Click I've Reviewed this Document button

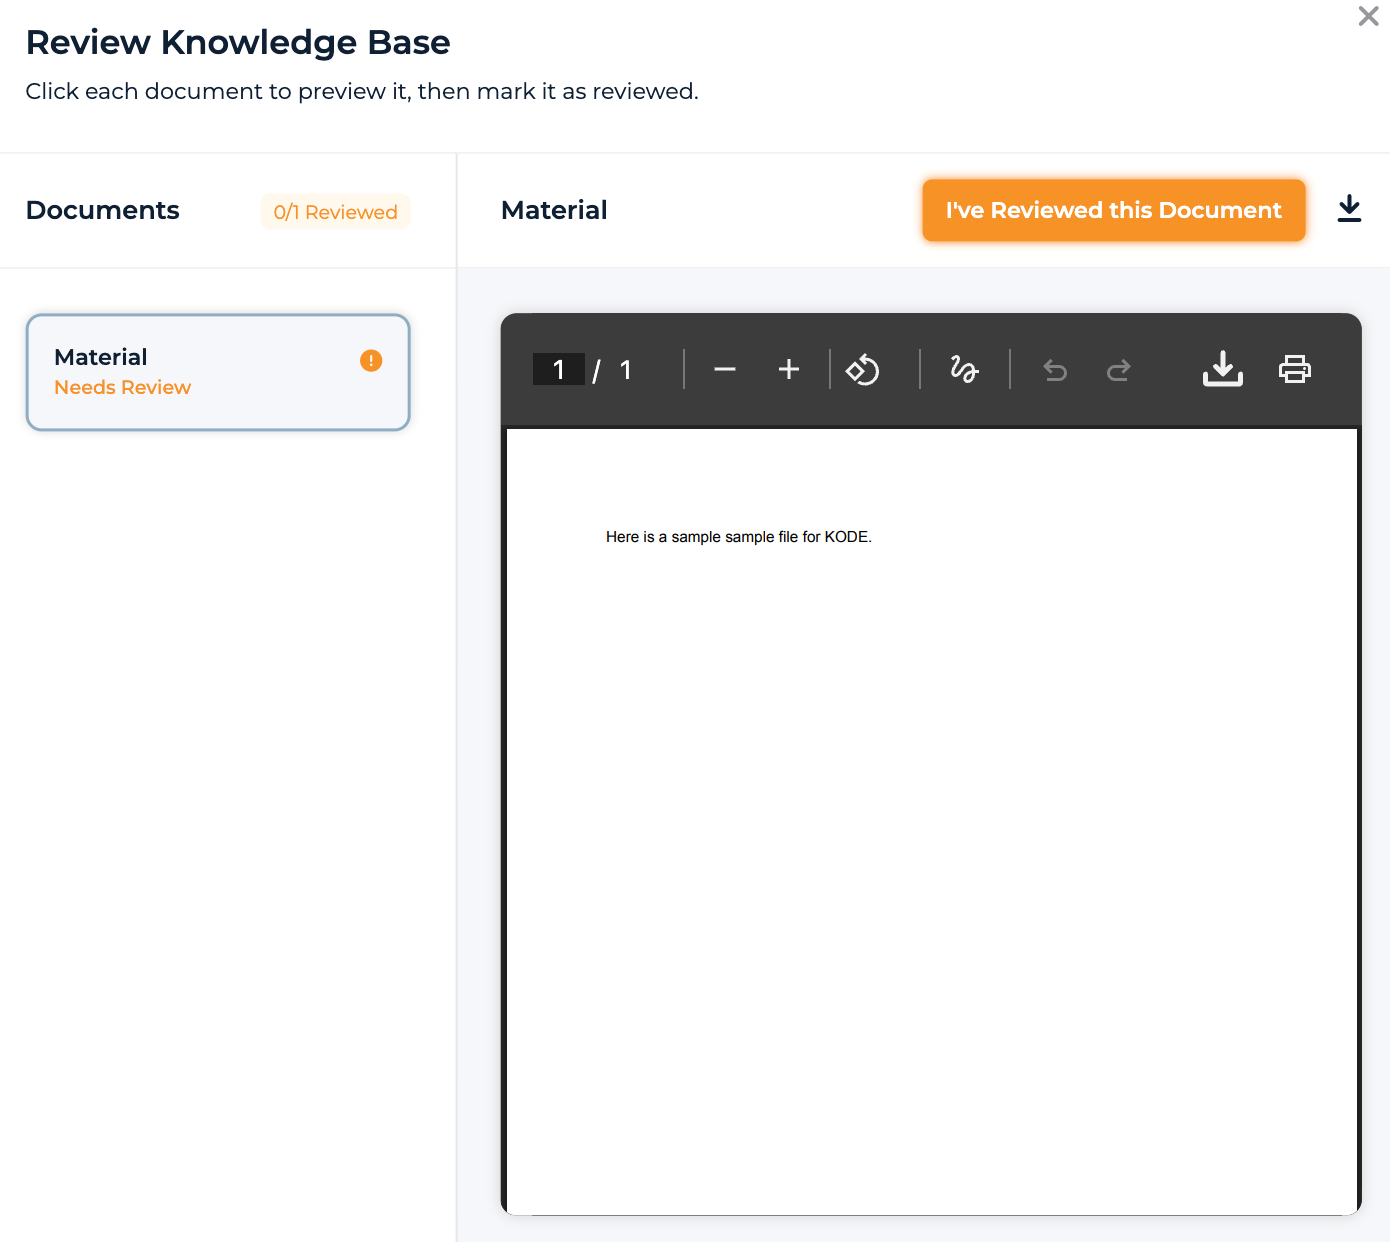pos(1113,210)
